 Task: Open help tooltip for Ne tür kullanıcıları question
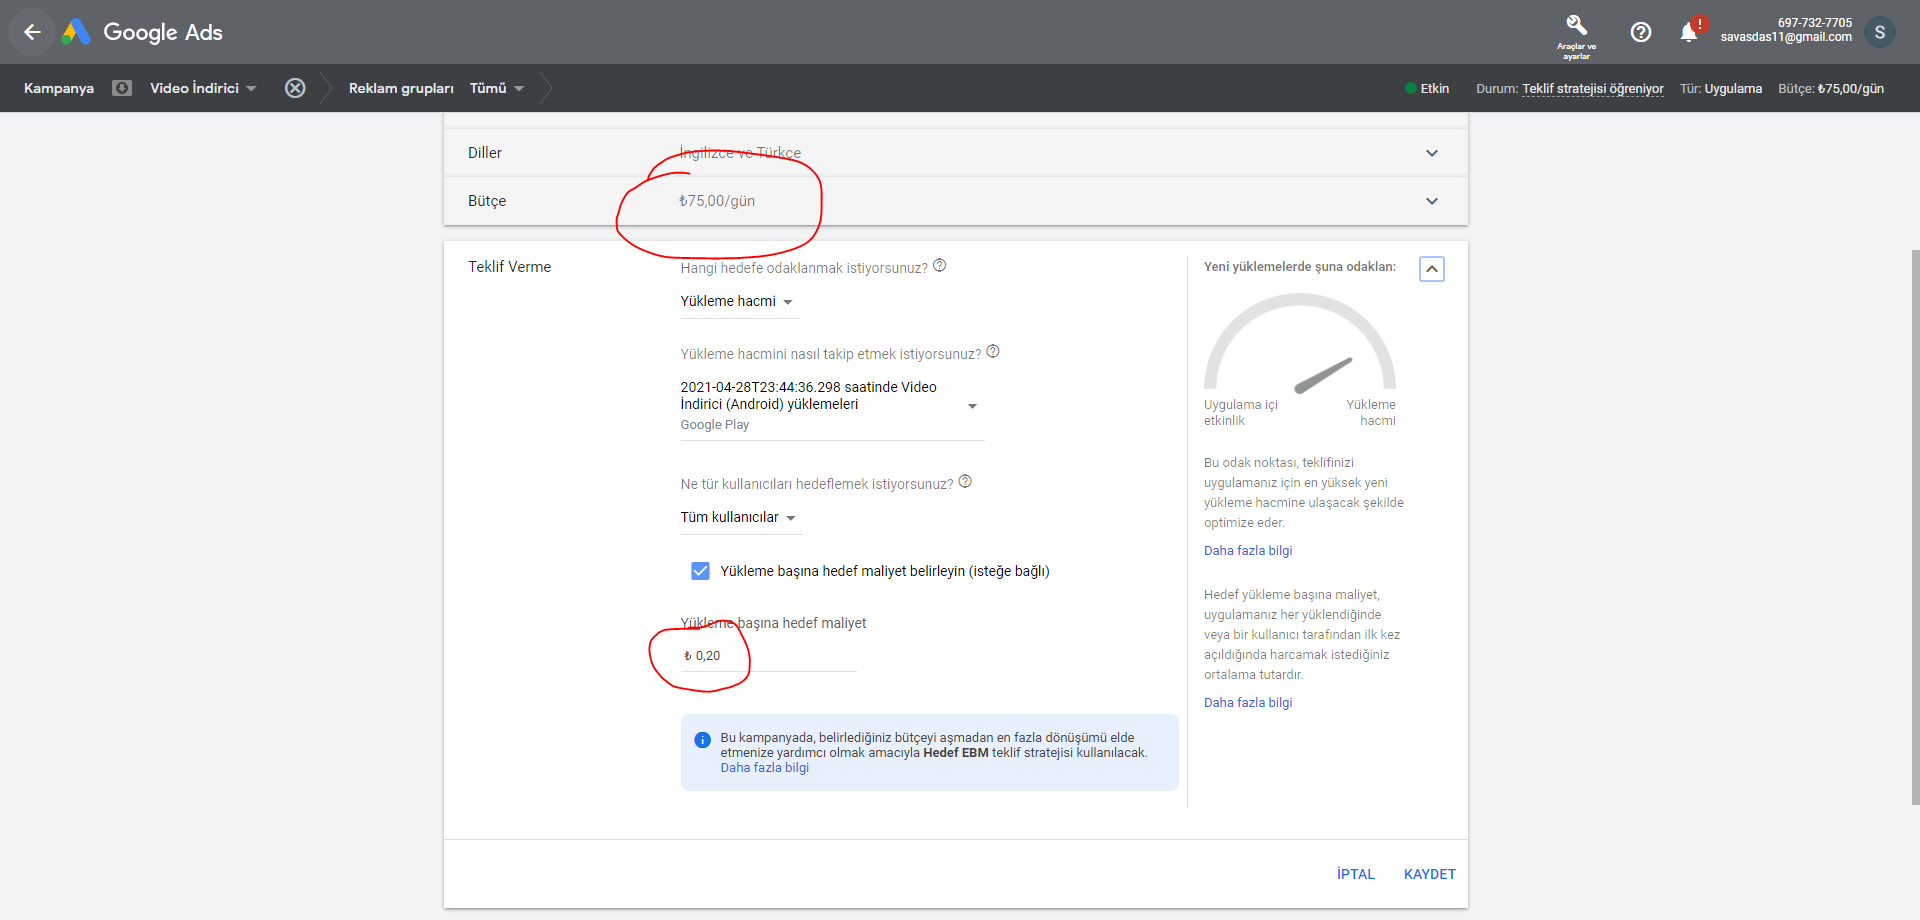click(x=965, y=482)
